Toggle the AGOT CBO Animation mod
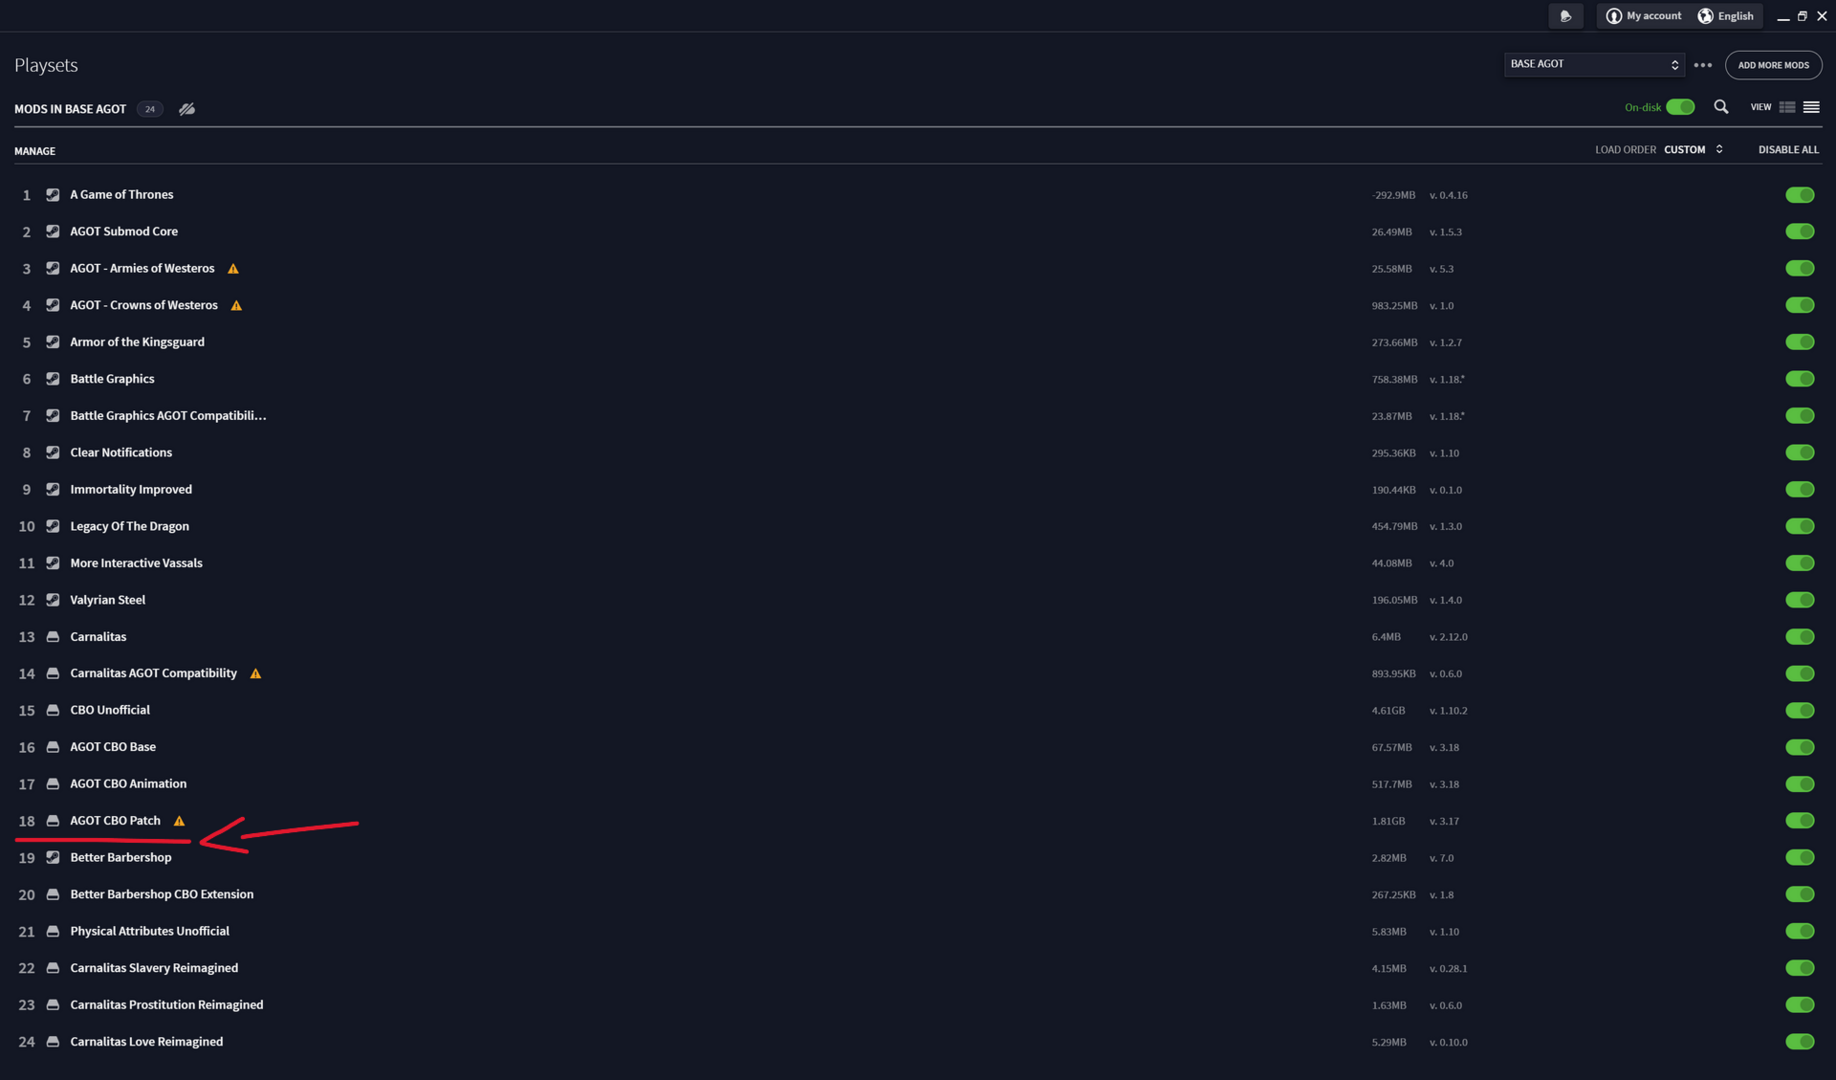This screenshot has width=1836, height=1080. pos(1800,784)
